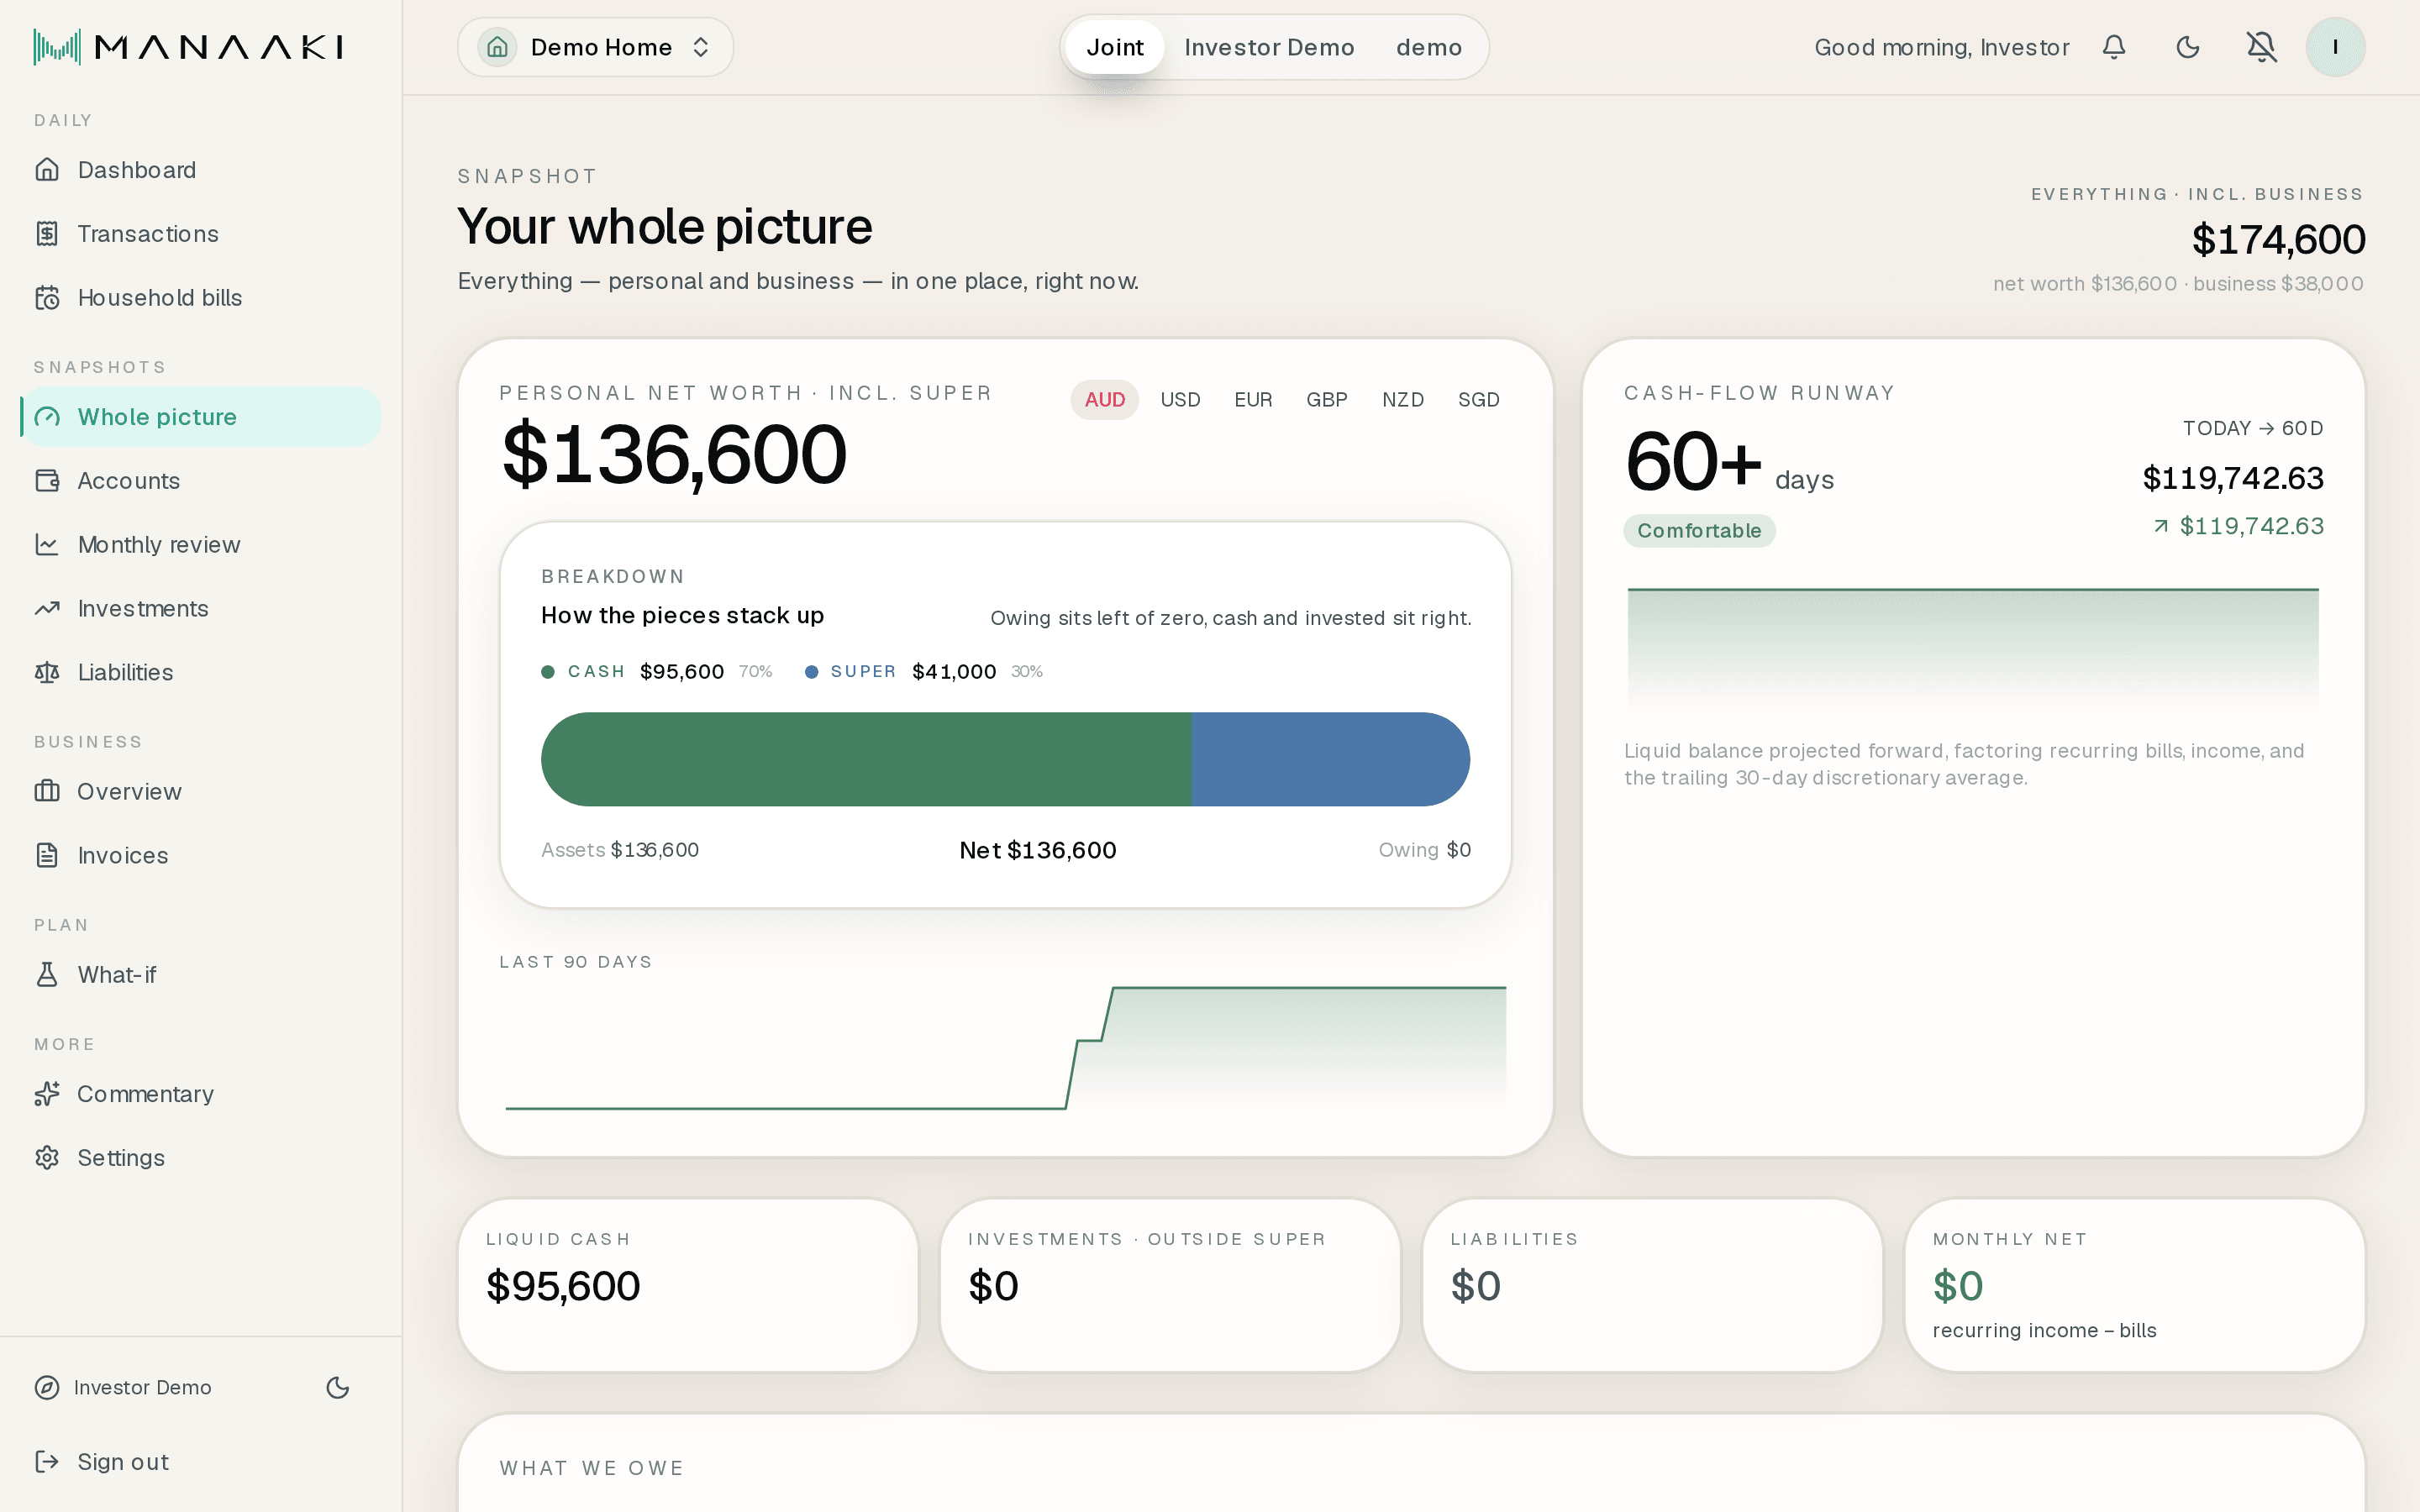Open notifications bell in the top bar
2420x1512 pixels.
point(2114,47)
